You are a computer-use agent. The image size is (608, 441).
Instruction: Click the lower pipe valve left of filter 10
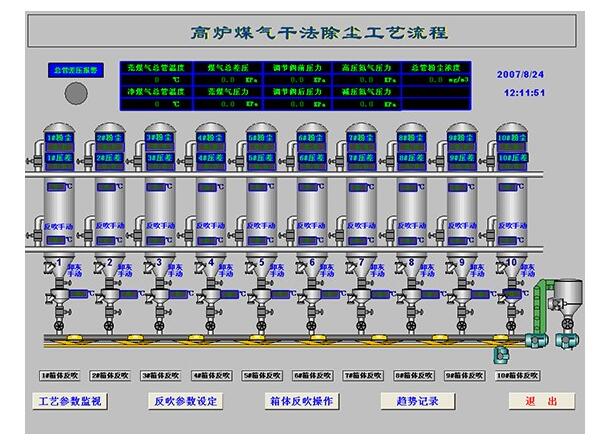tap(489, 235)
